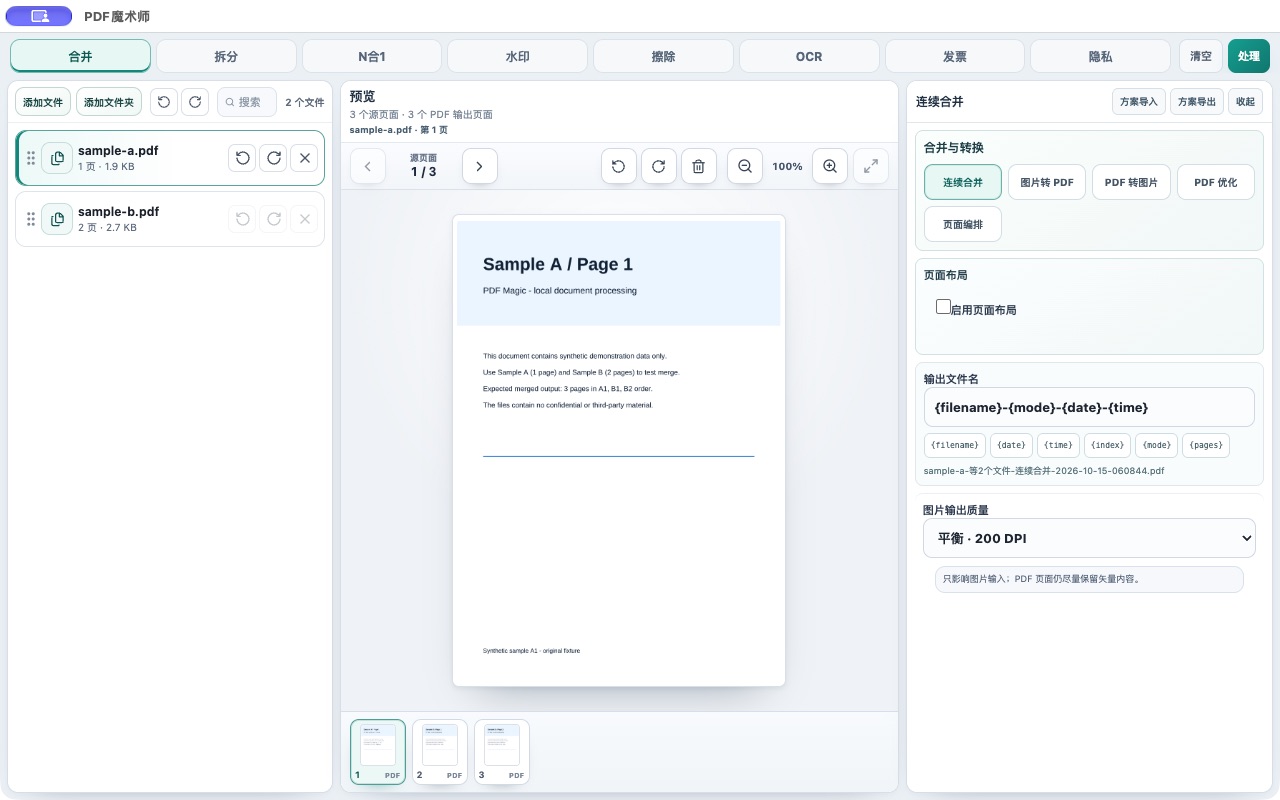Image resolution: width=1280 pixels, height=800 pixels.
Task: Select page 1 thumbnail
Action: pyautogui.click(x=378, y=752)
